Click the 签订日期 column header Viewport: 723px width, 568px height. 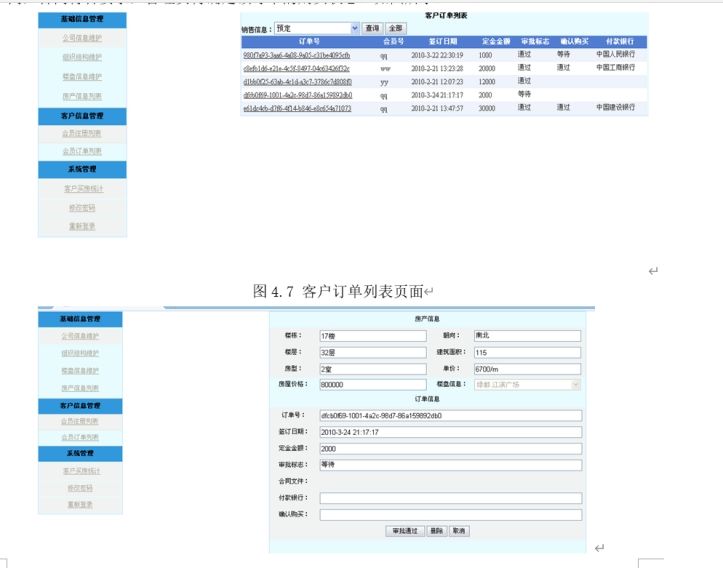pyautogui.click(x=443, y=41)
